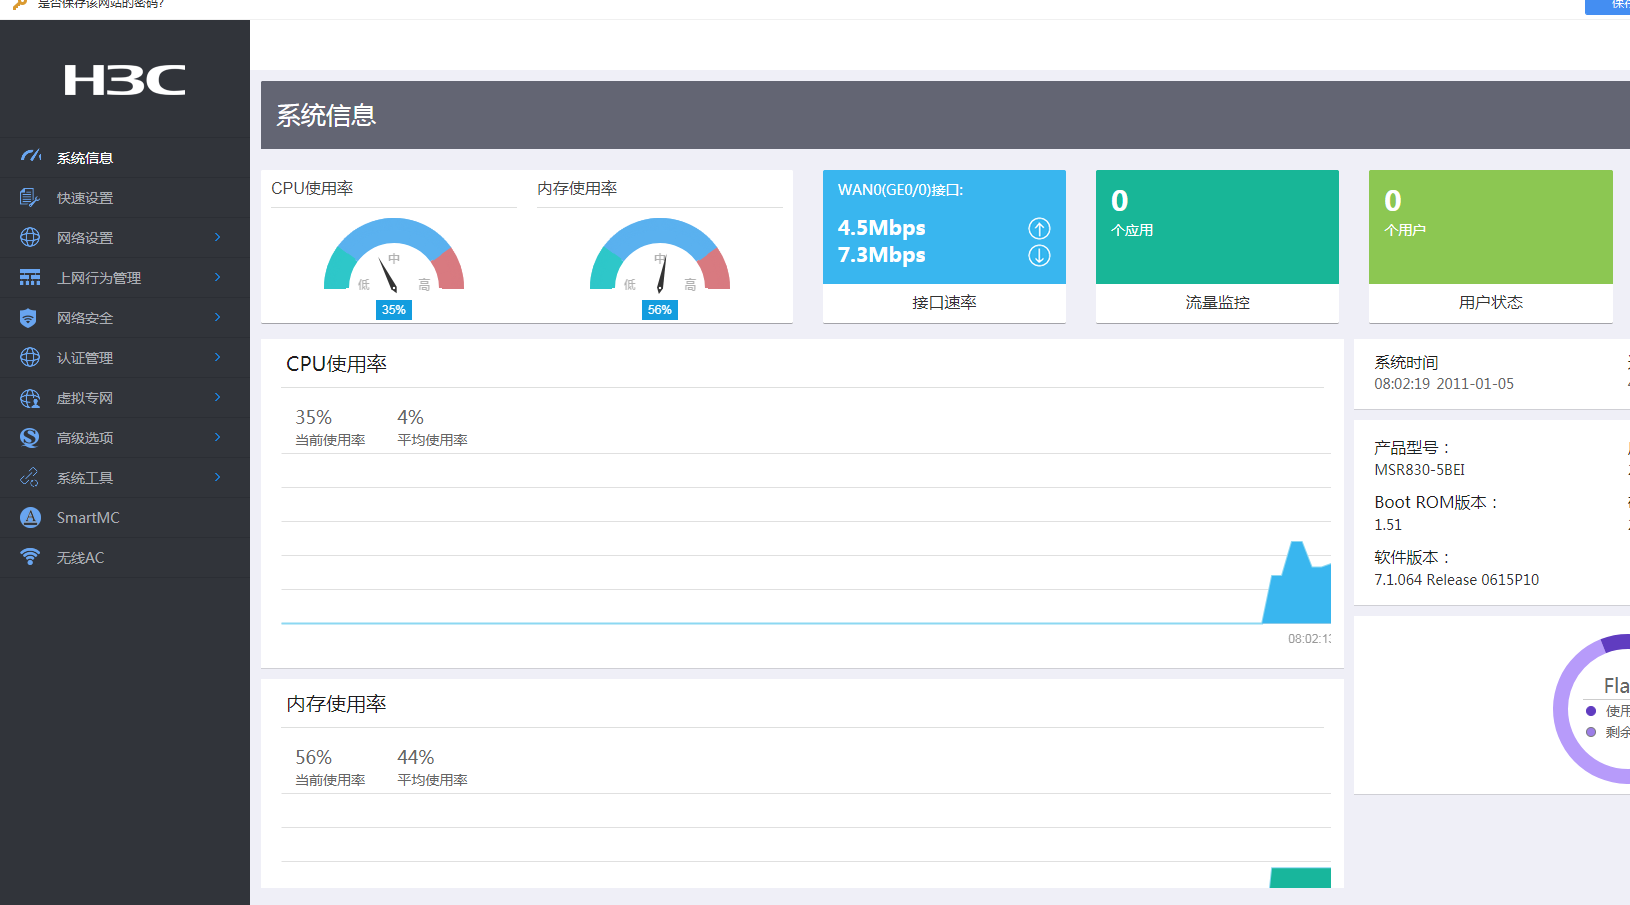Open the SmartMC menu item
The width and height of the screenshot is (1630, 905).
(125, 518)
